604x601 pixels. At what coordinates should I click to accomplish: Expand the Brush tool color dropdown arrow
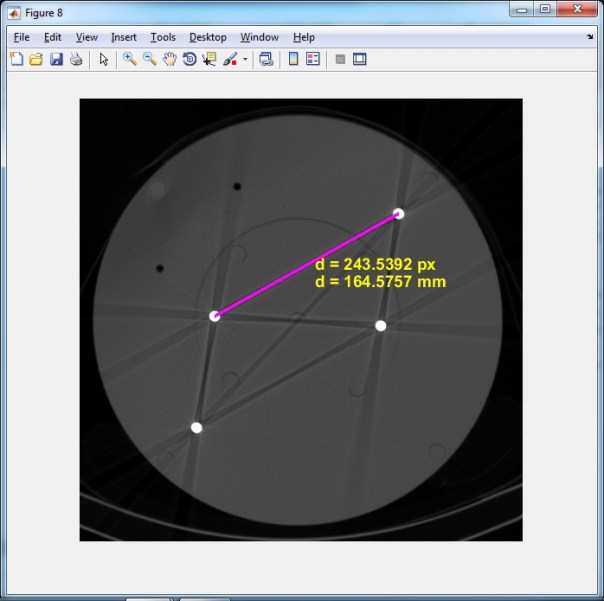pos(245,60)
